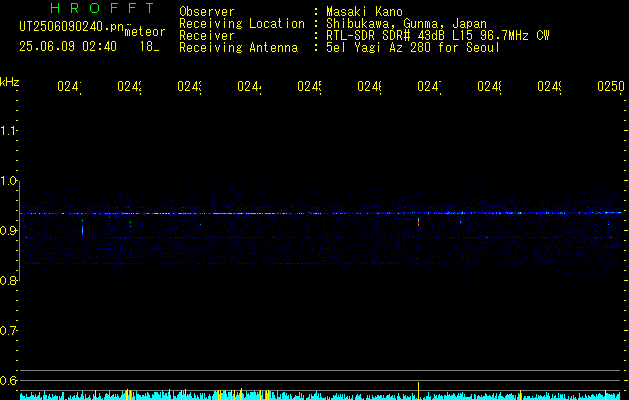The height and width of the screenshot is (400, 629).
Task: Click the date stamp 25.06.09 02:40
Action: pos(68,47)
